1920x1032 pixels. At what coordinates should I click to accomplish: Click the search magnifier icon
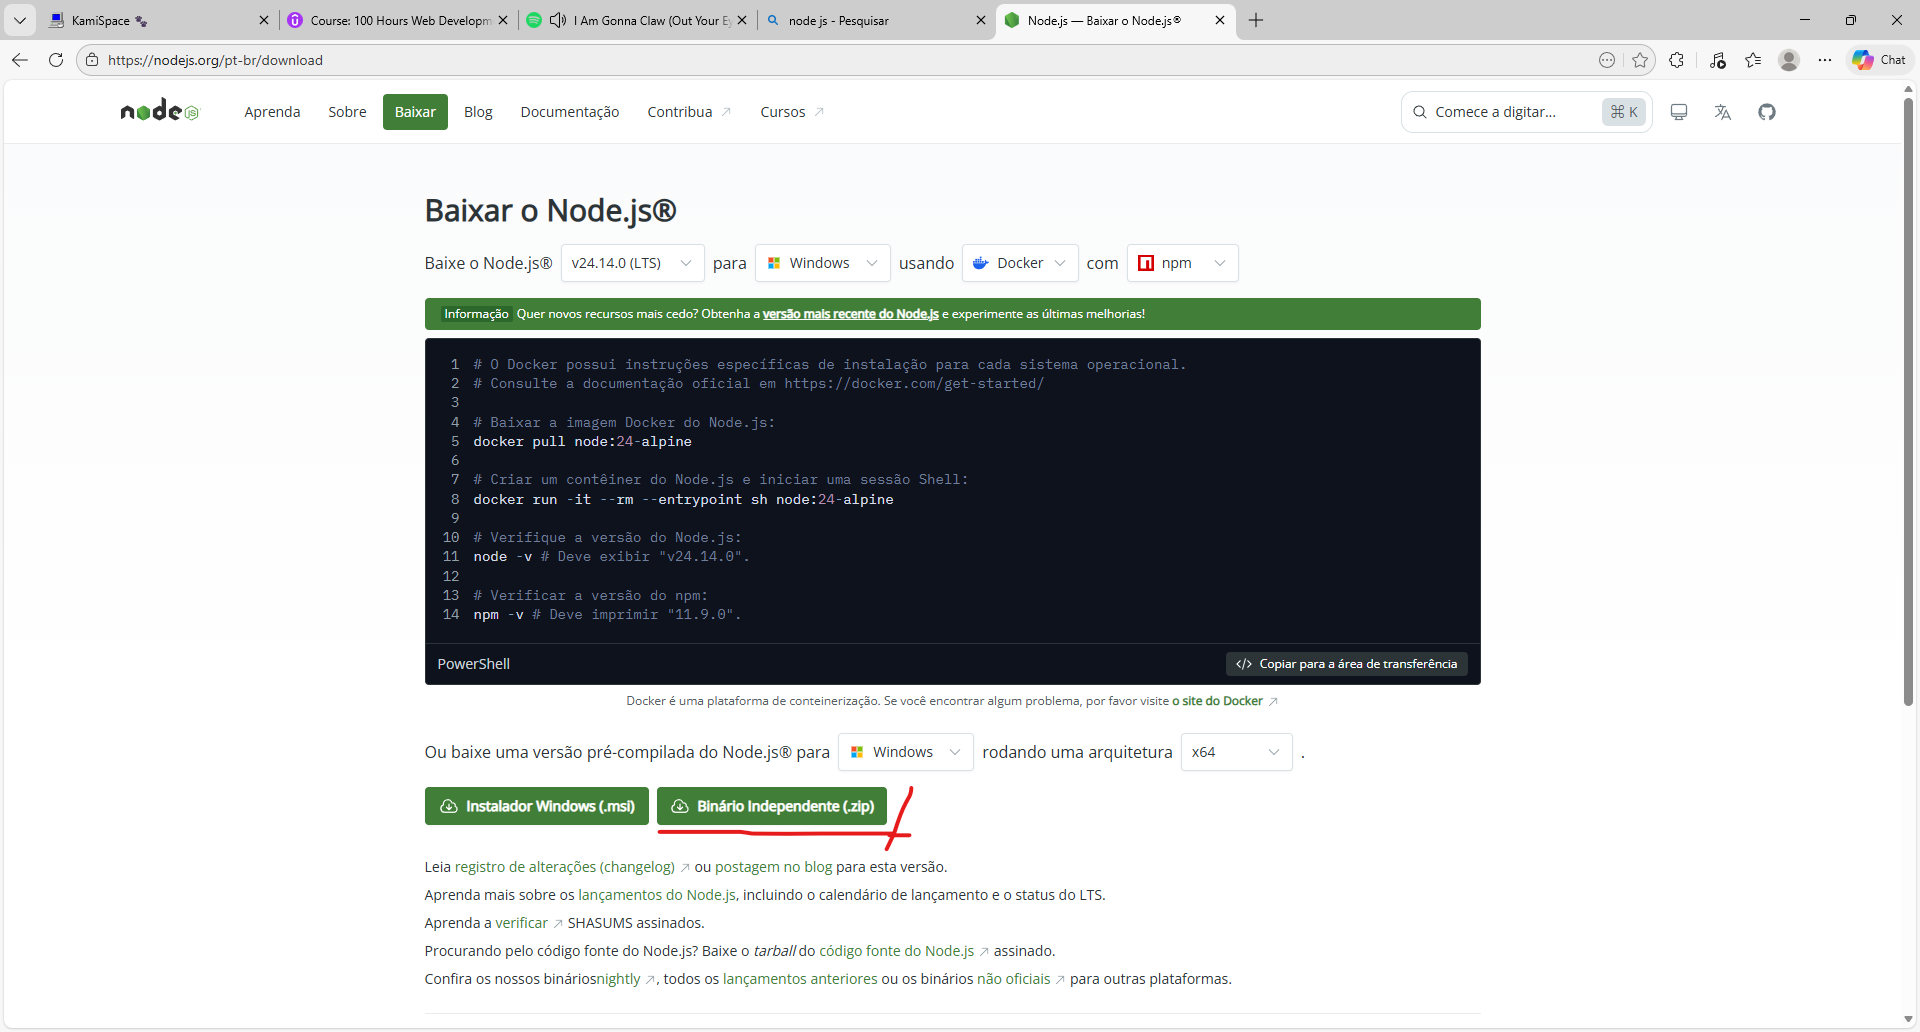pyautogui.click(x=1420, y=112)
